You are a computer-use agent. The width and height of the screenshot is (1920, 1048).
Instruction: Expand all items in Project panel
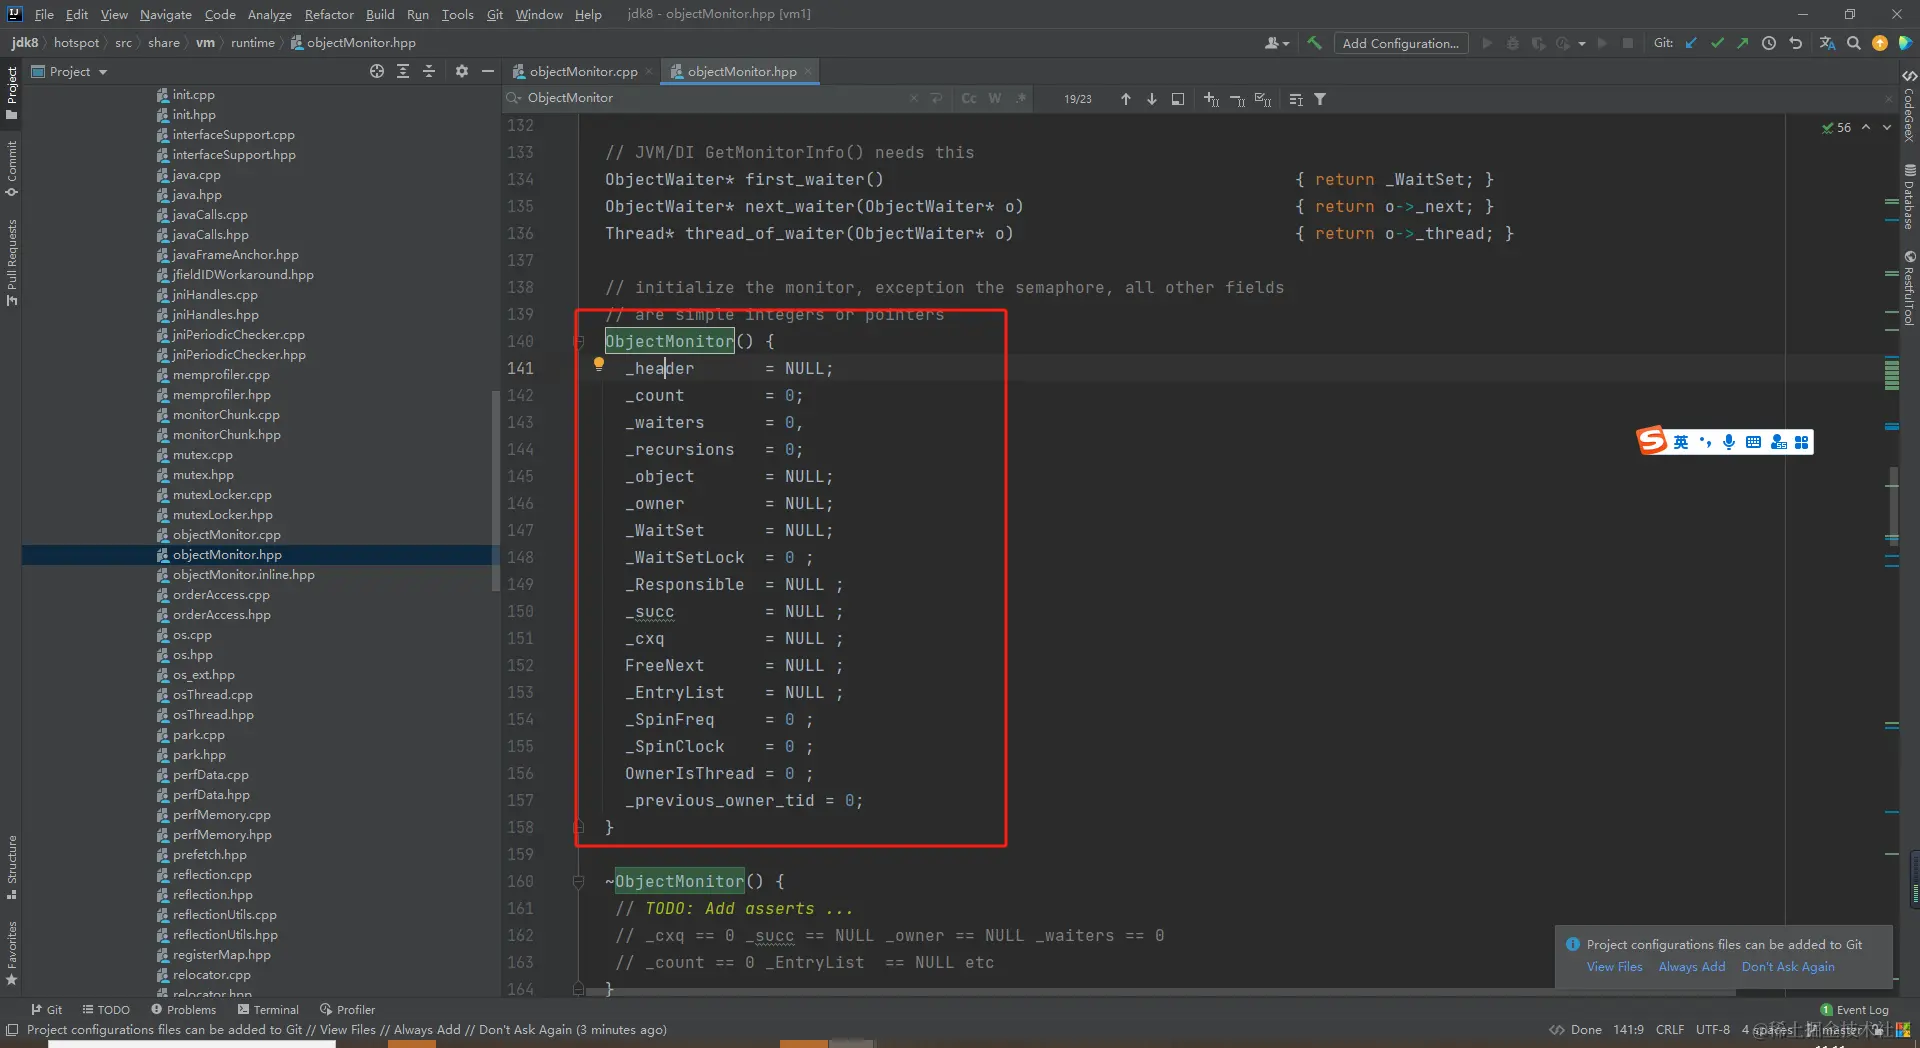click(x=403, y=71)
